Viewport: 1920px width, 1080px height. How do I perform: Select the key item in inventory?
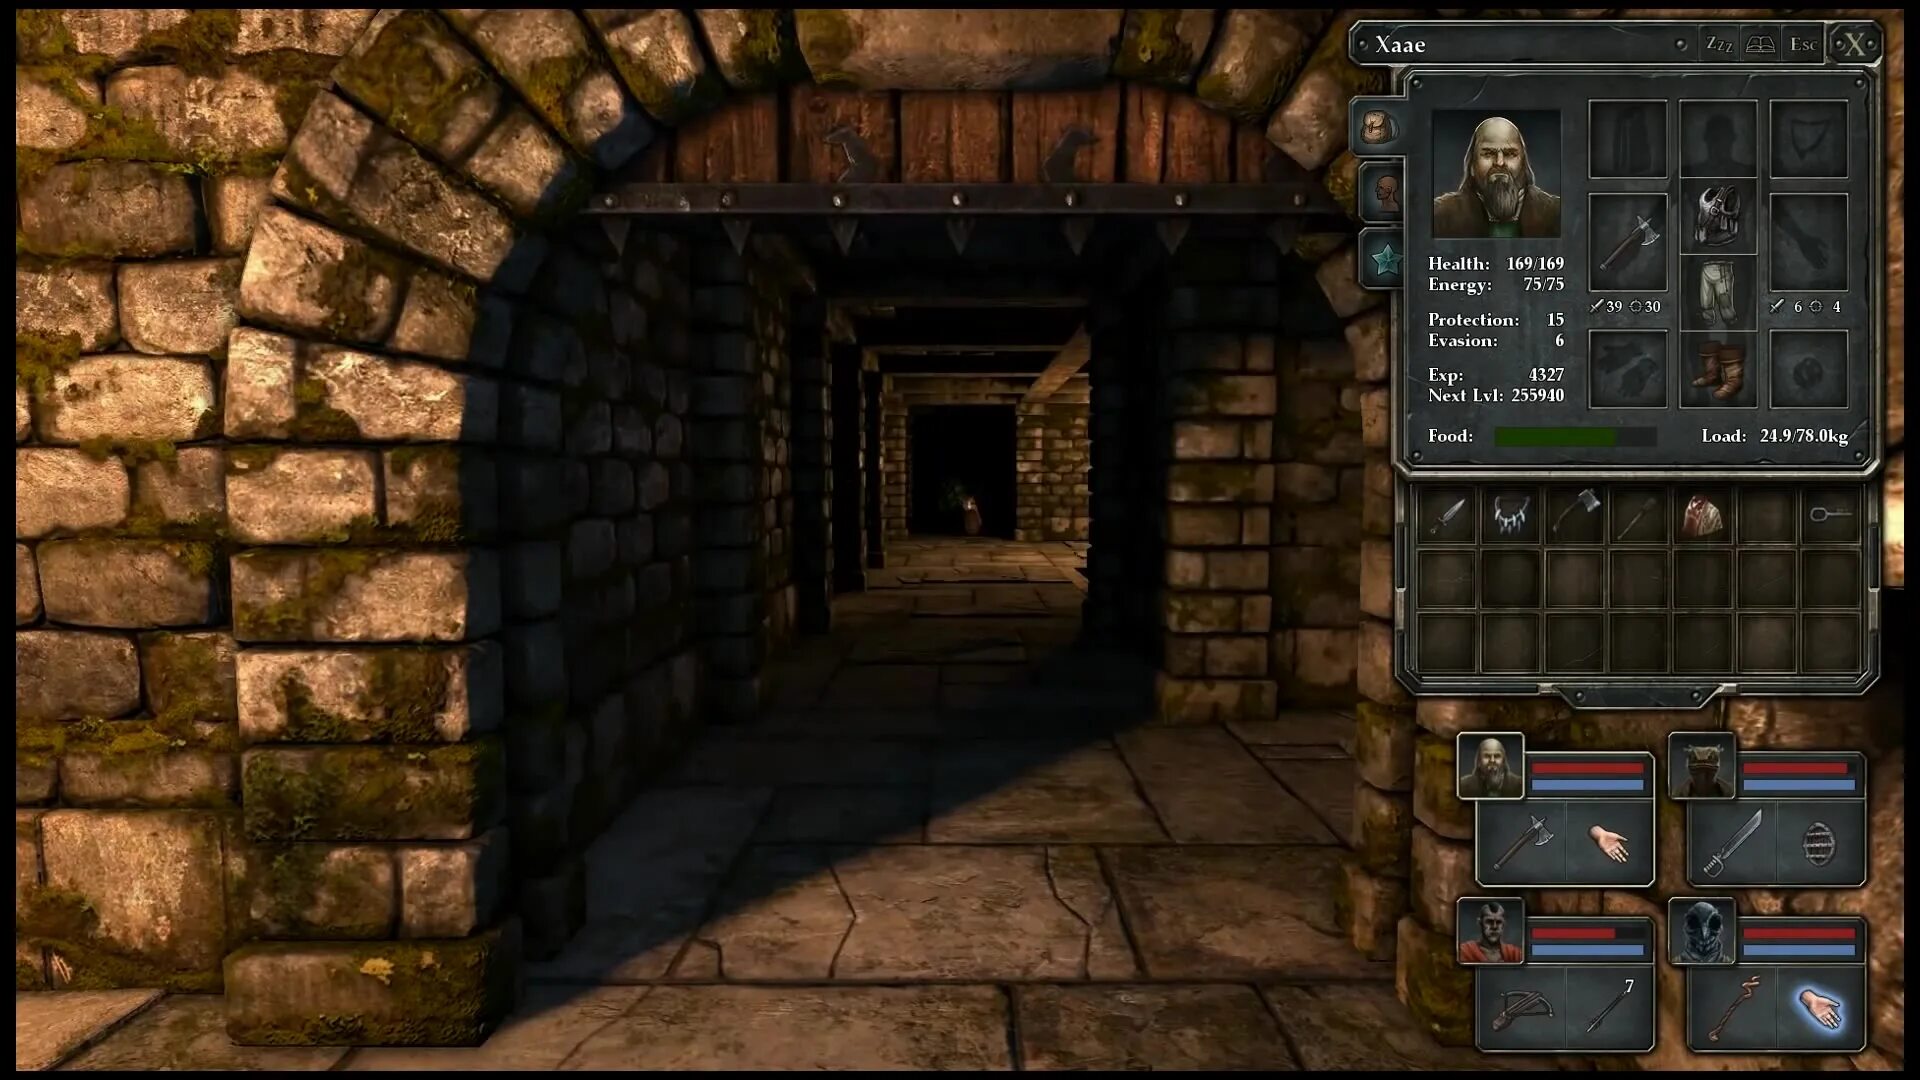(x=1829, y=516)
